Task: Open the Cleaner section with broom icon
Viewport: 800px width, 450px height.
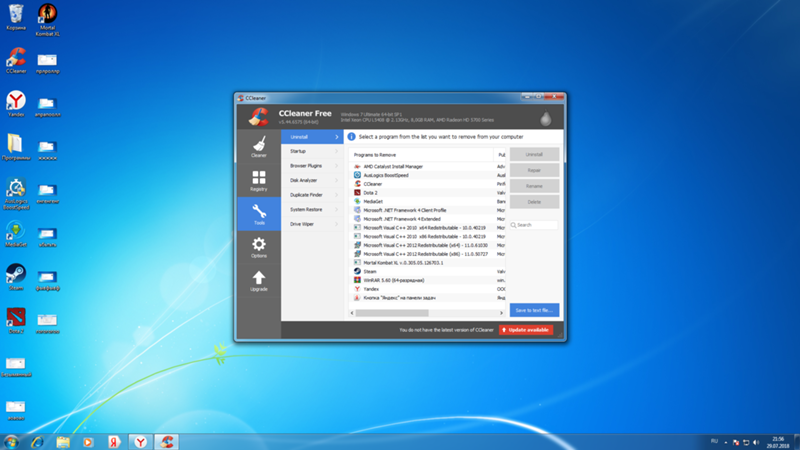Action: coord(259,146)
